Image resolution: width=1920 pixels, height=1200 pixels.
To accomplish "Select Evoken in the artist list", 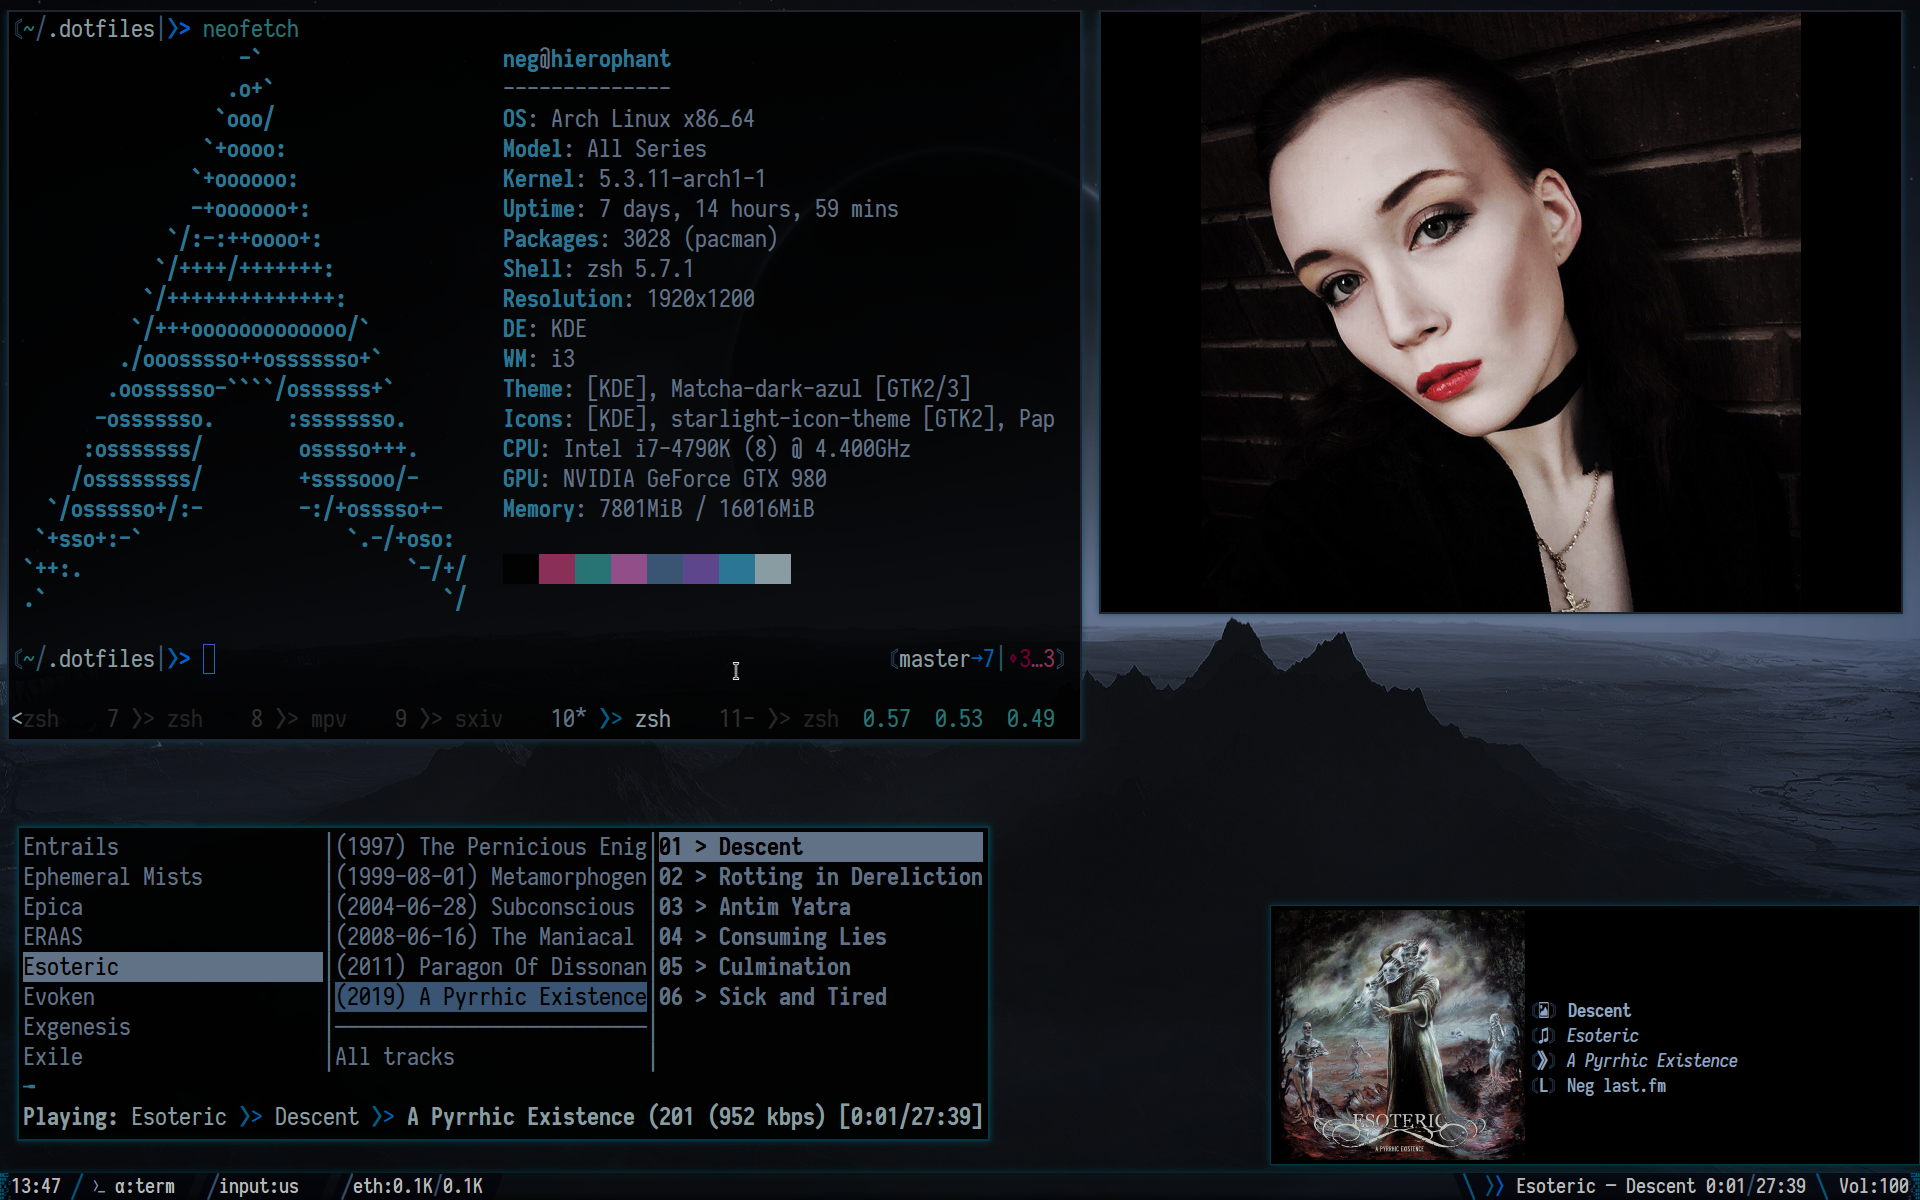I will (59, 997).
